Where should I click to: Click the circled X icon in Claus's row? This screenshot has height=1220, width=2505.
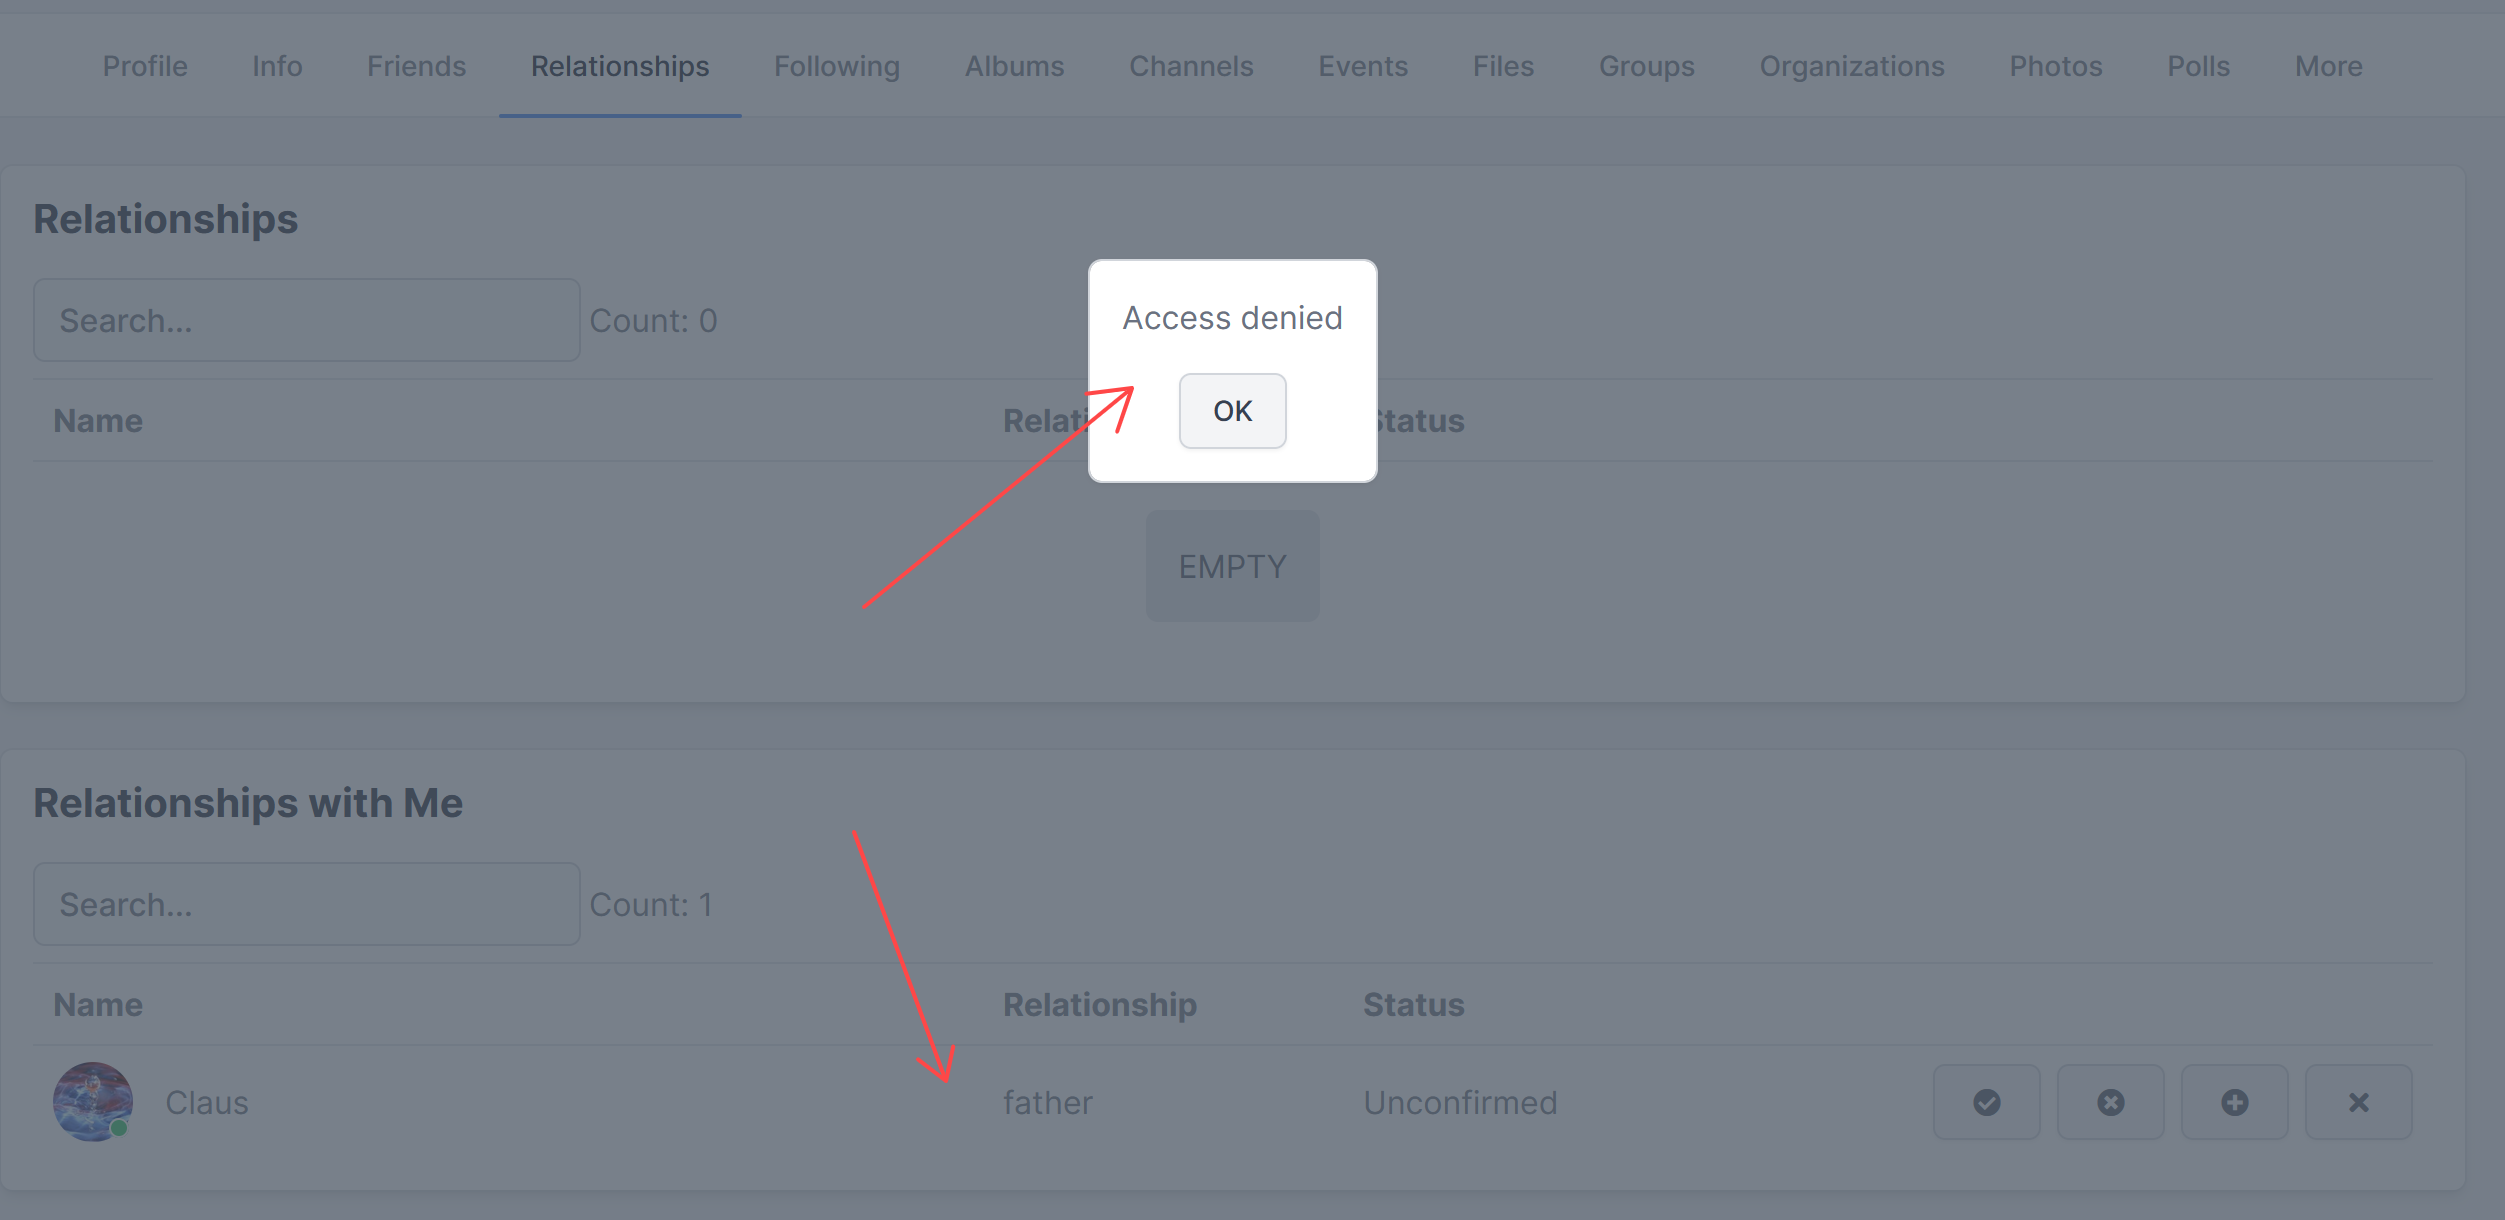click(x=2110, y=1102)
